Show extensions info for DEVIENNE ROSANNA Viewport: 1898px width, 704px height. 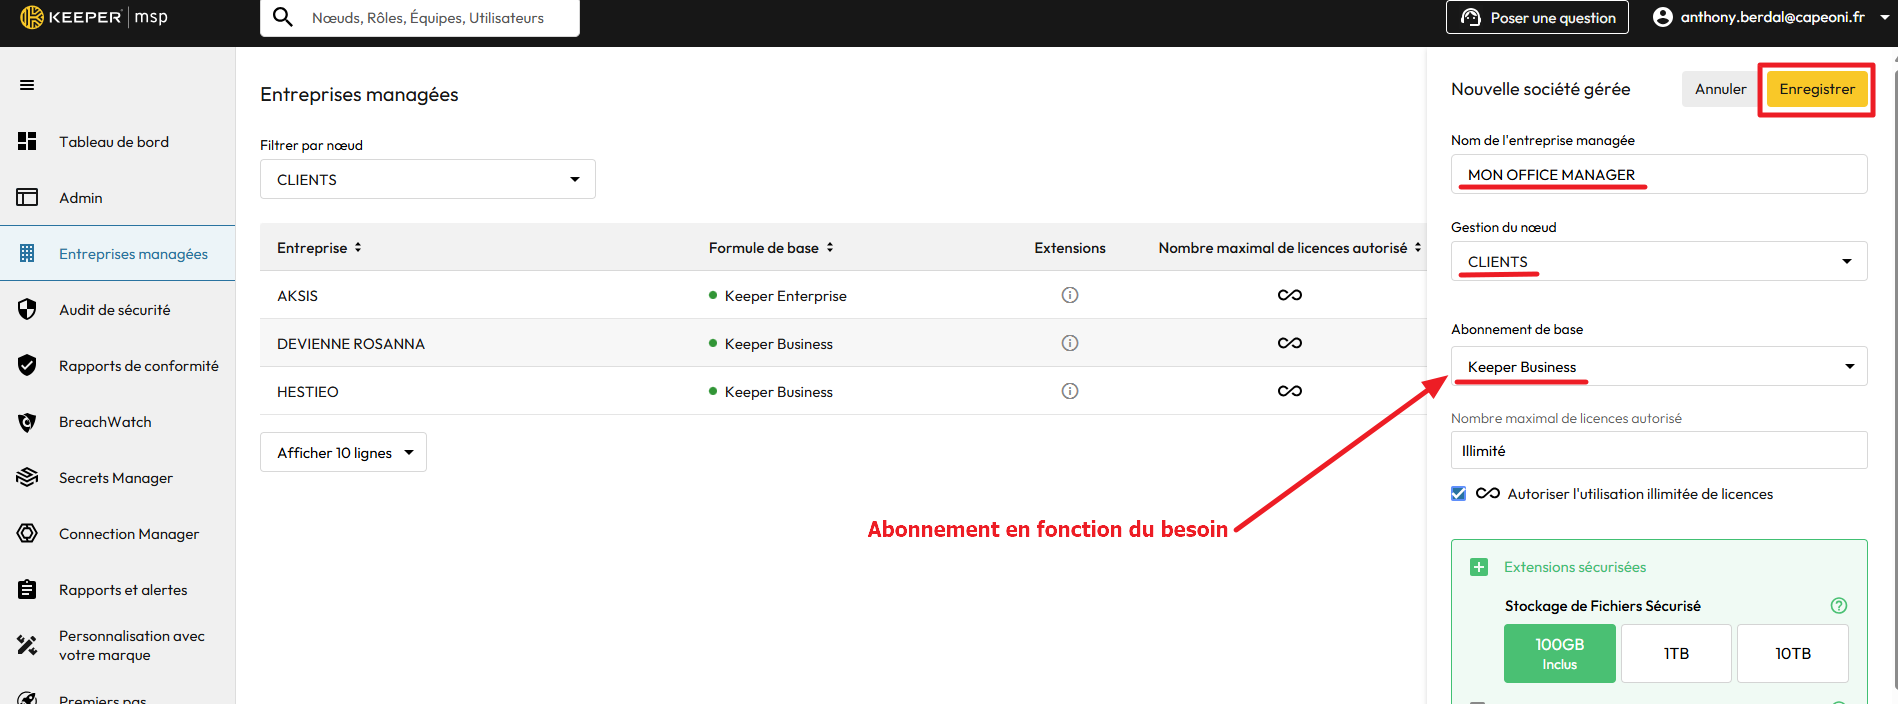[x=1070, y=343]
